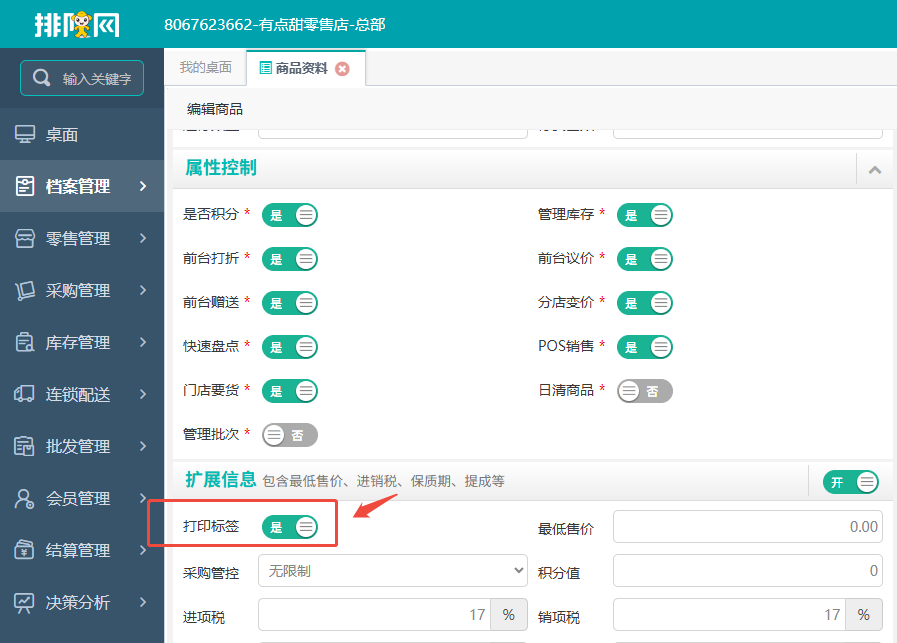Viewport: 897px width, 643px height.
Task: Open the 零售管理 sidebar item
Action: [x=82, y=239]
